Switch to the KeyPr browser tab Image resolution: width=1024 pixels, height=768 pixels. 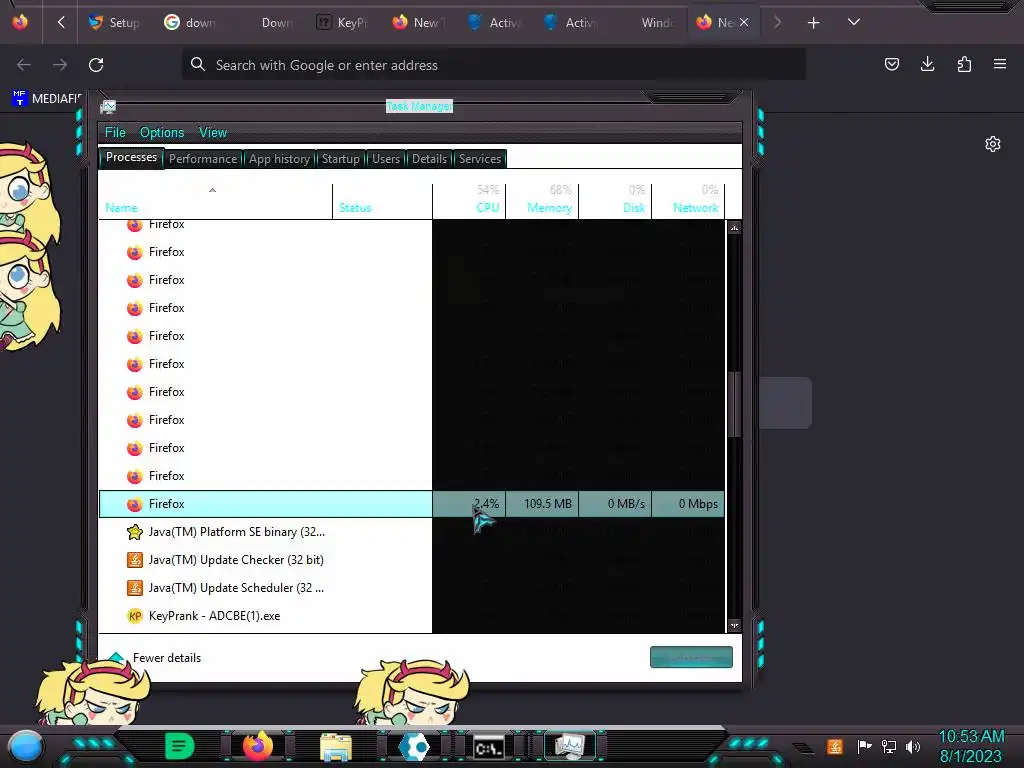point(343,23)
